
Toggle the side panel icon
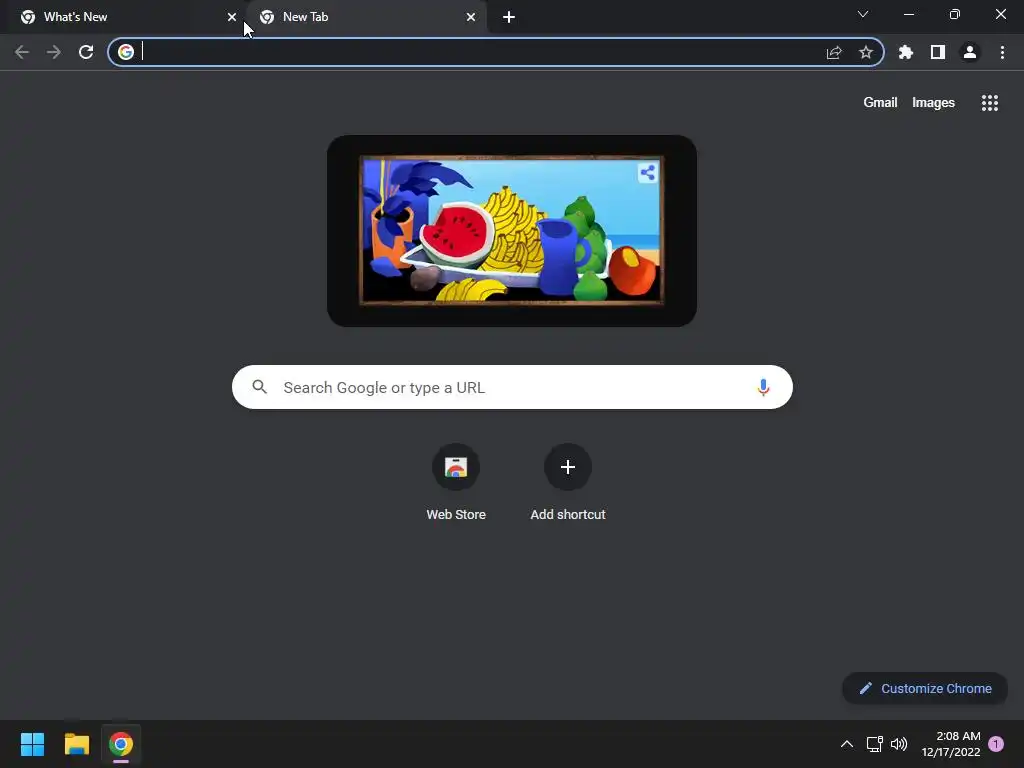[x=938, y=52]
